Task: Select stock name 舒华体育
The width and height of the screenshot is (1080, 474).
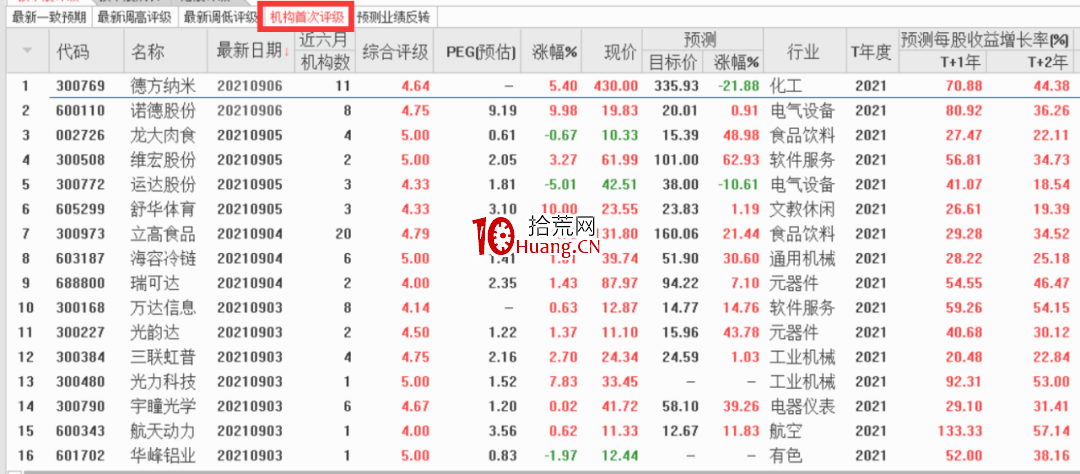Action: [x=163, y=209]
